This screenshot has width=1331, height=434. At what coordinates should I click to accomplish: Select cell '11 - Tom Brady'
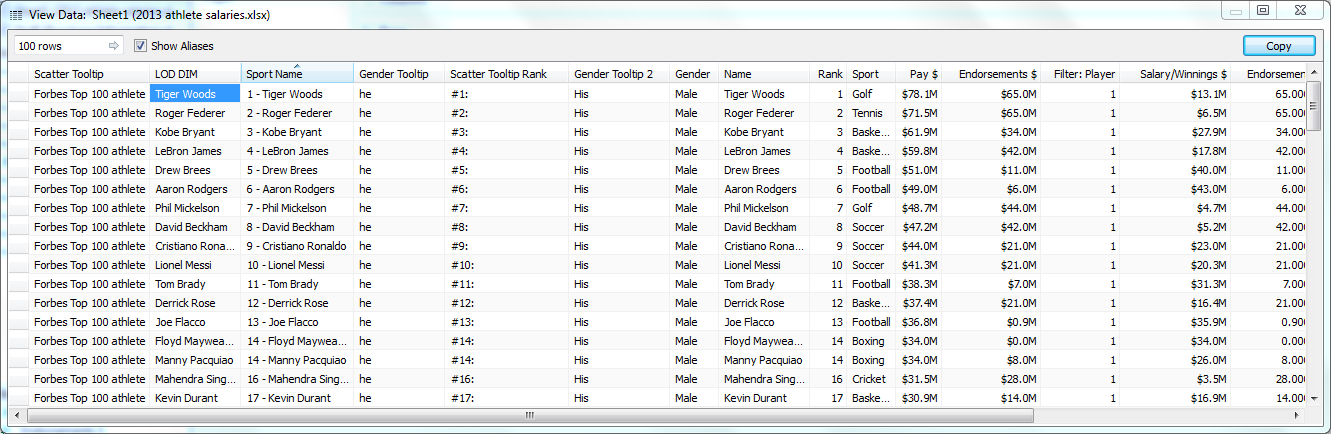(x=297, y=284)
